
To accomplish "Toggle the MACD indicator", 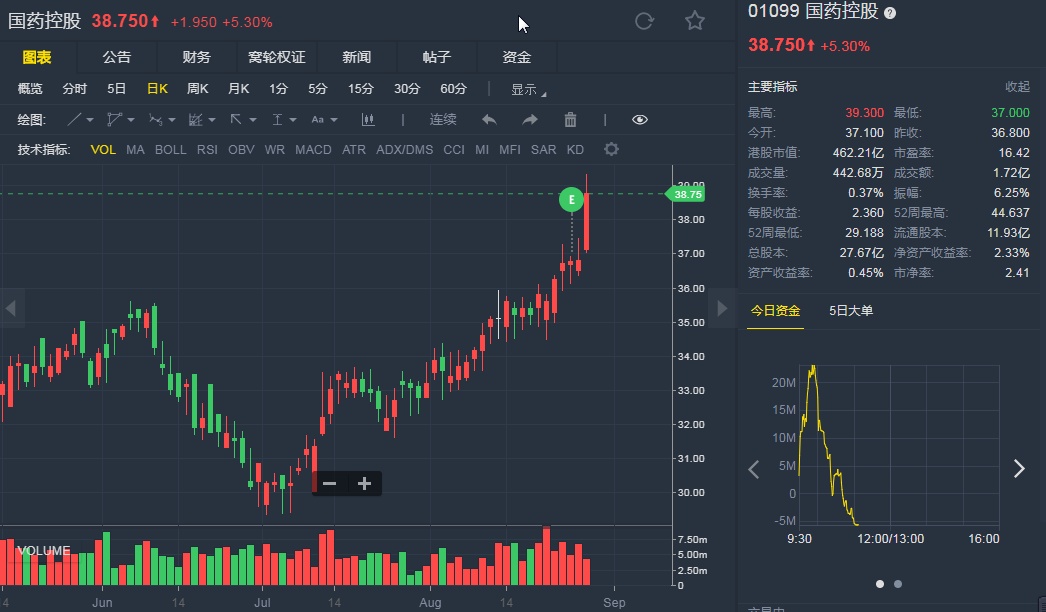I will pyautogui.click(x=313, y=149).
